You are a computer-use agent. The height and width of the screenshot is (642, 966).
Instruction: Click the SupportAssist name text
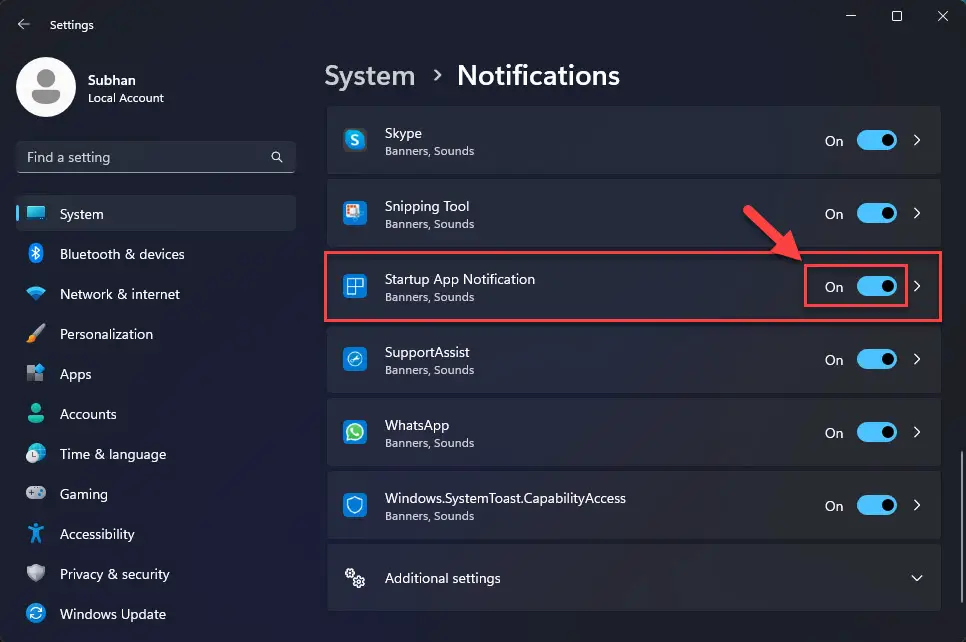pyautogui.click(x=427, y=352)
